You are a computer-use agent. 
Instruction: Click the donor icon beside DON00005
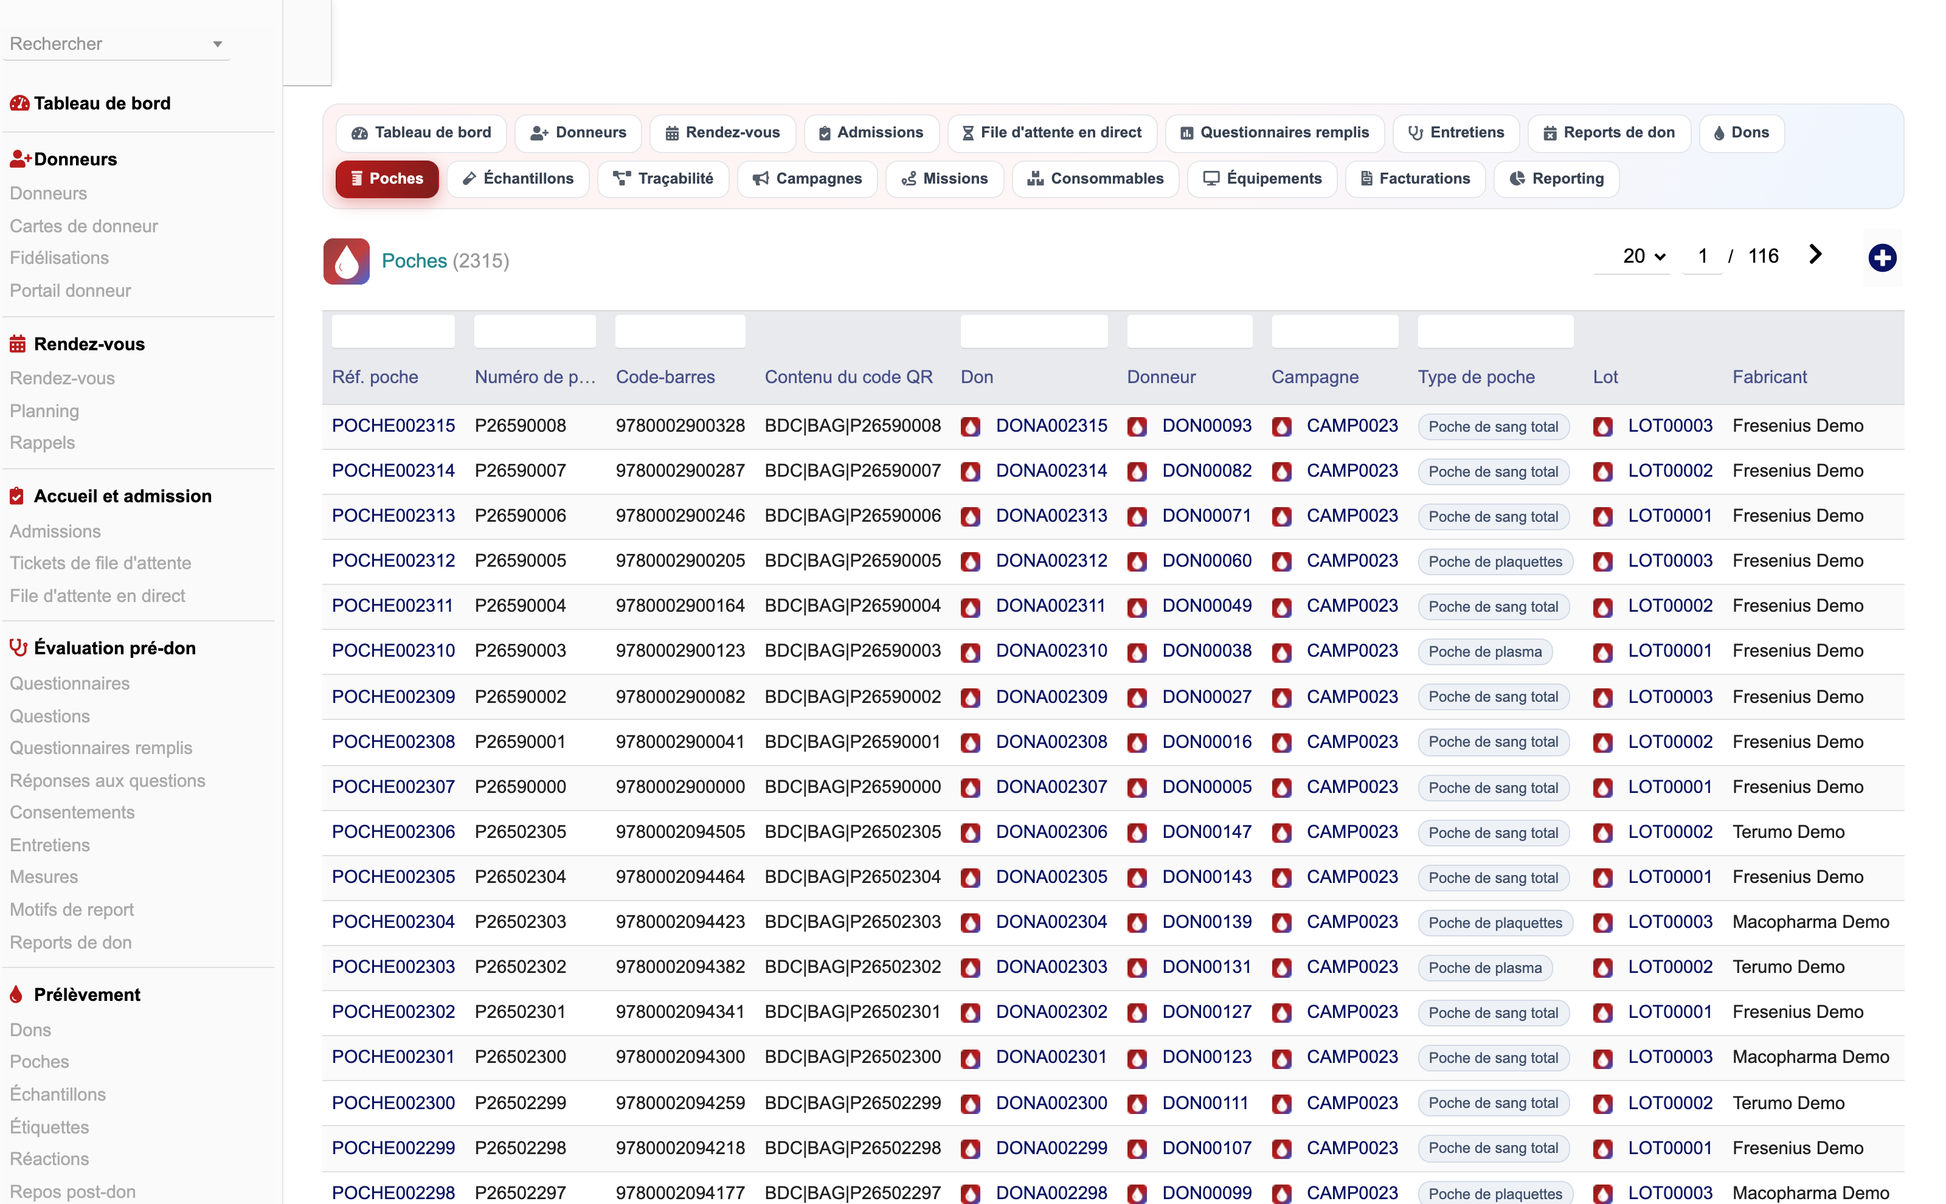point(1137,788)
